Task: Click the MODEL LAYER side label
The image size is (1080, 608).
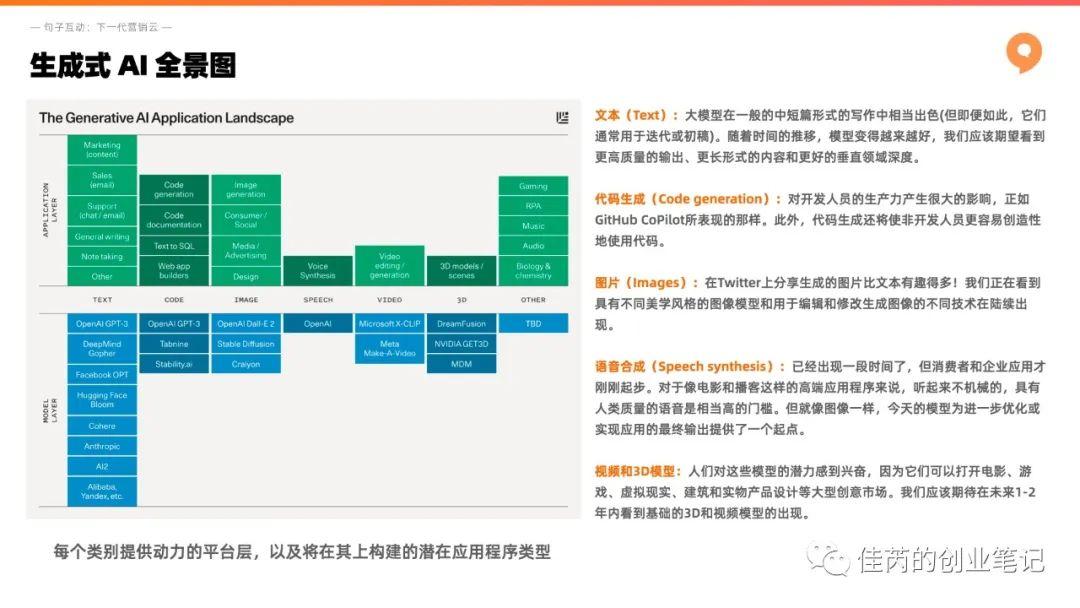Action: click(x=50, y=410)
